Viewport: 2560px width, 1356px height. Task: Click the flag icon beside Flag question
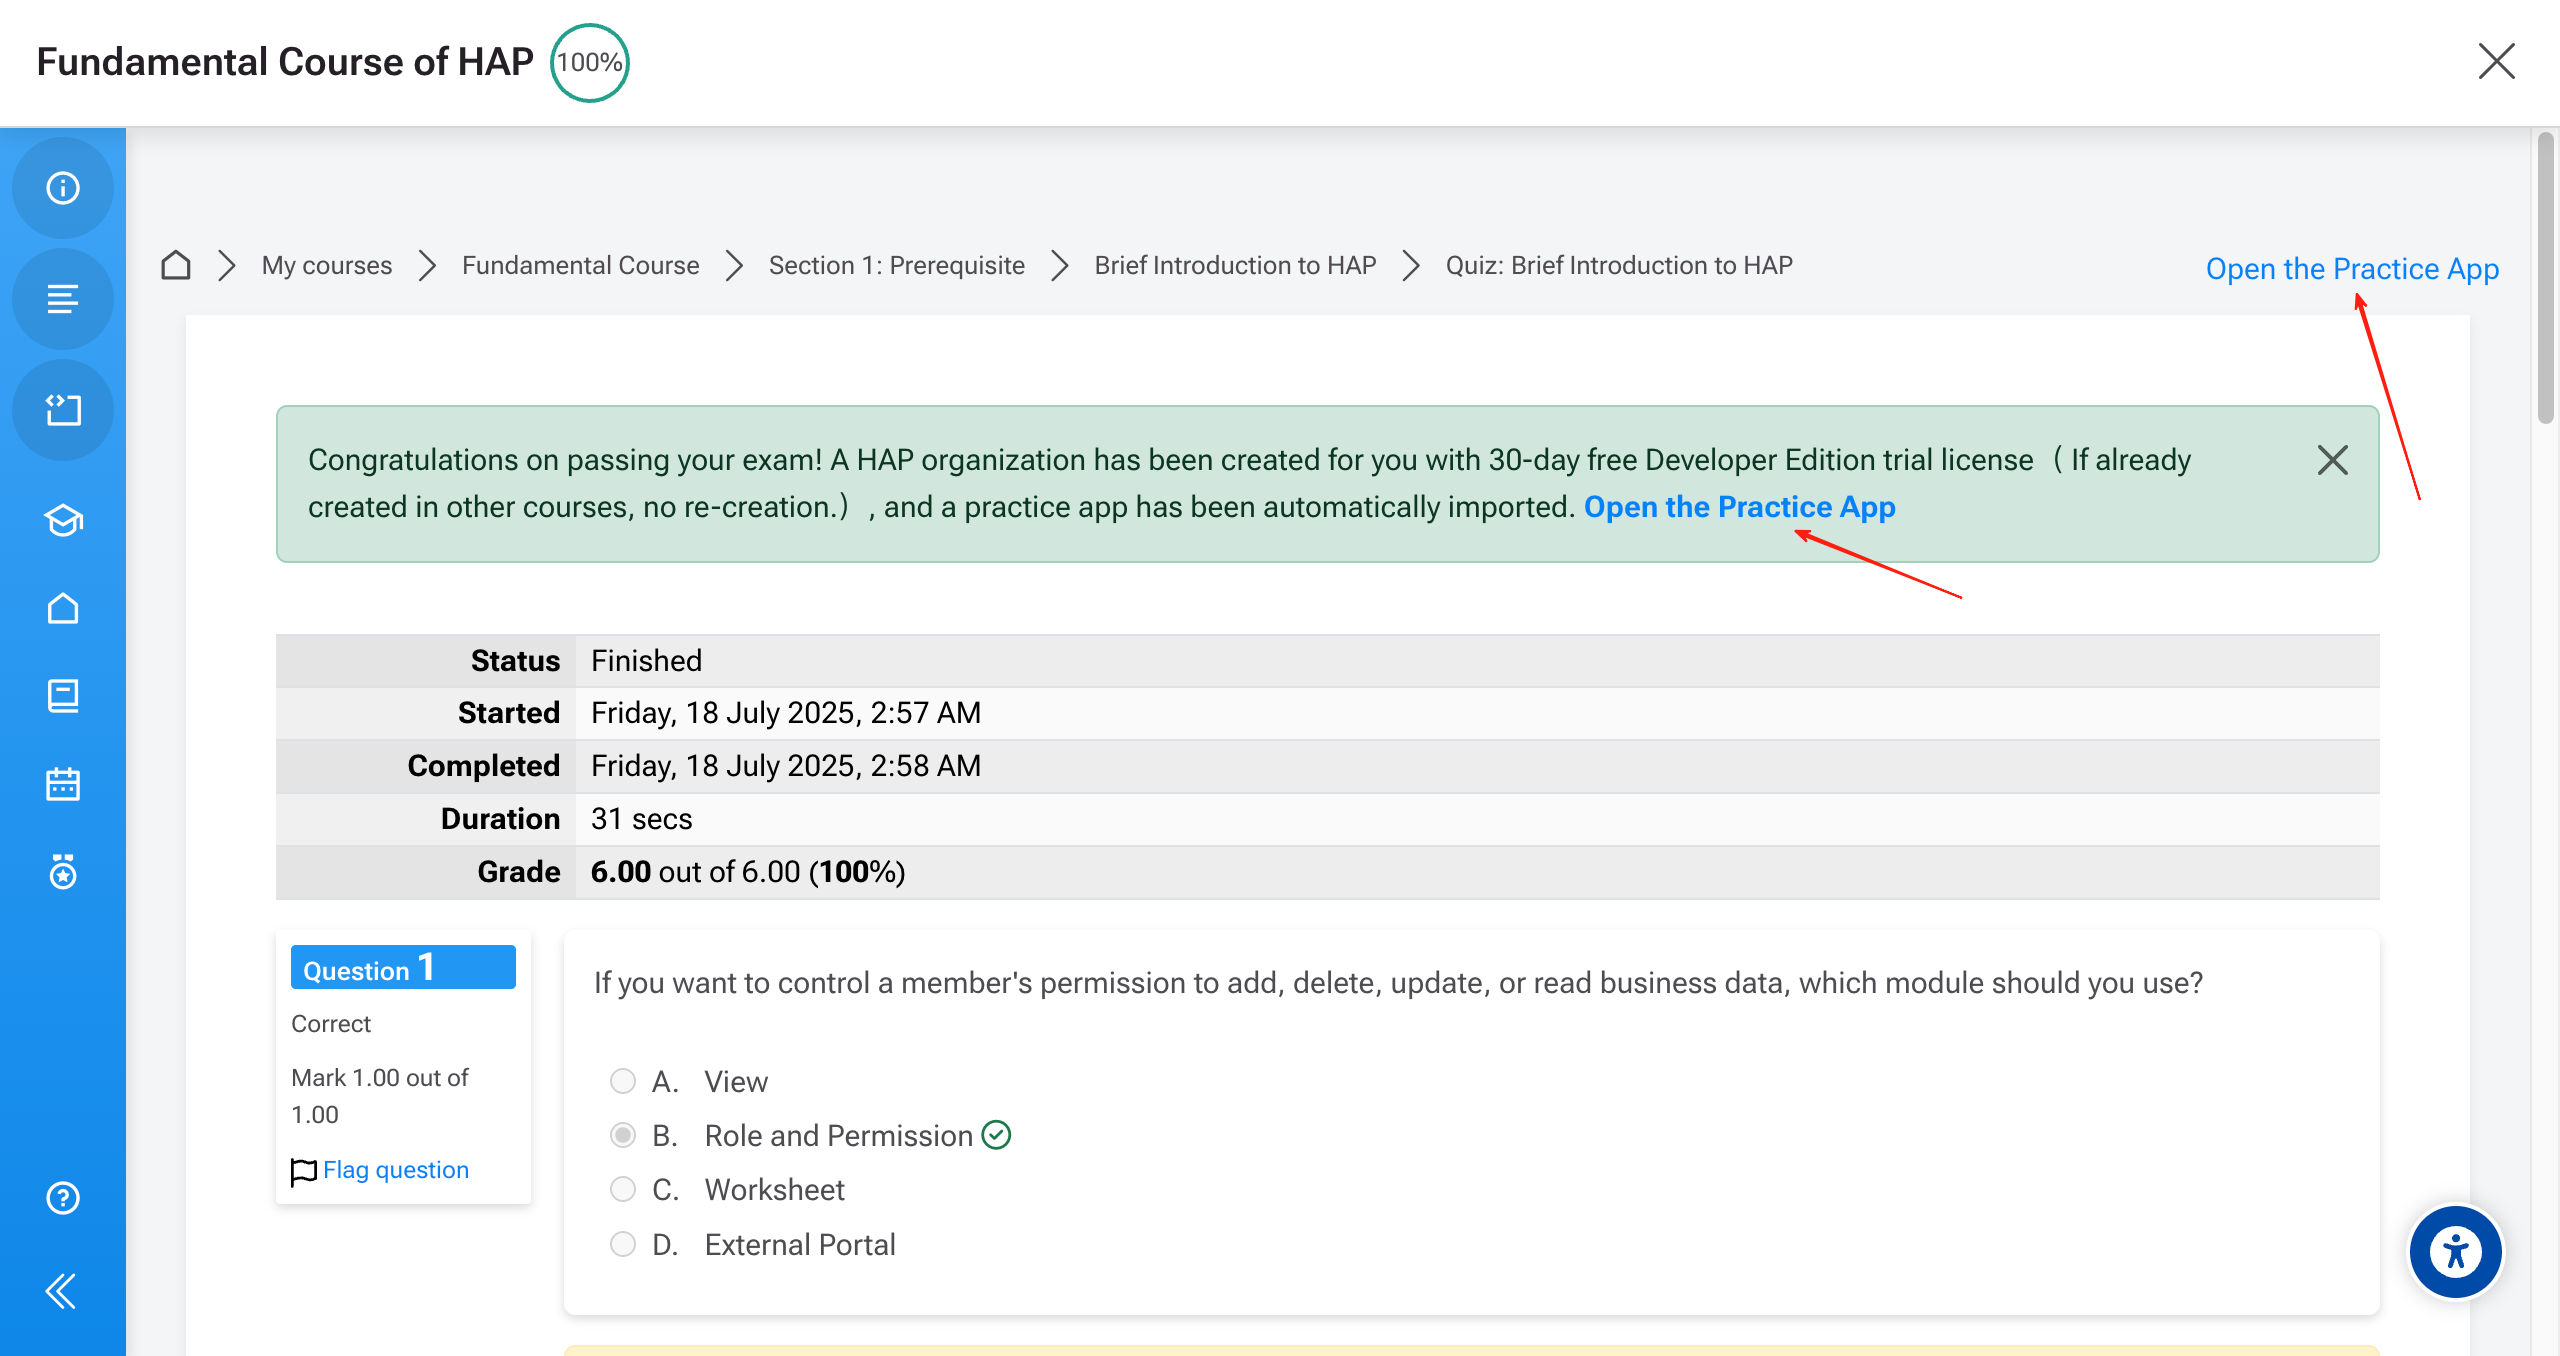(x=304, y=1171)
